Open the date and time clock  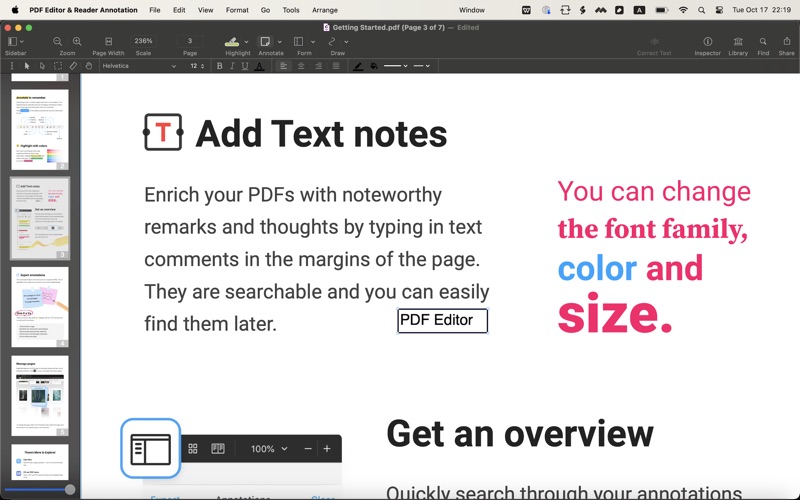point(761,10)
